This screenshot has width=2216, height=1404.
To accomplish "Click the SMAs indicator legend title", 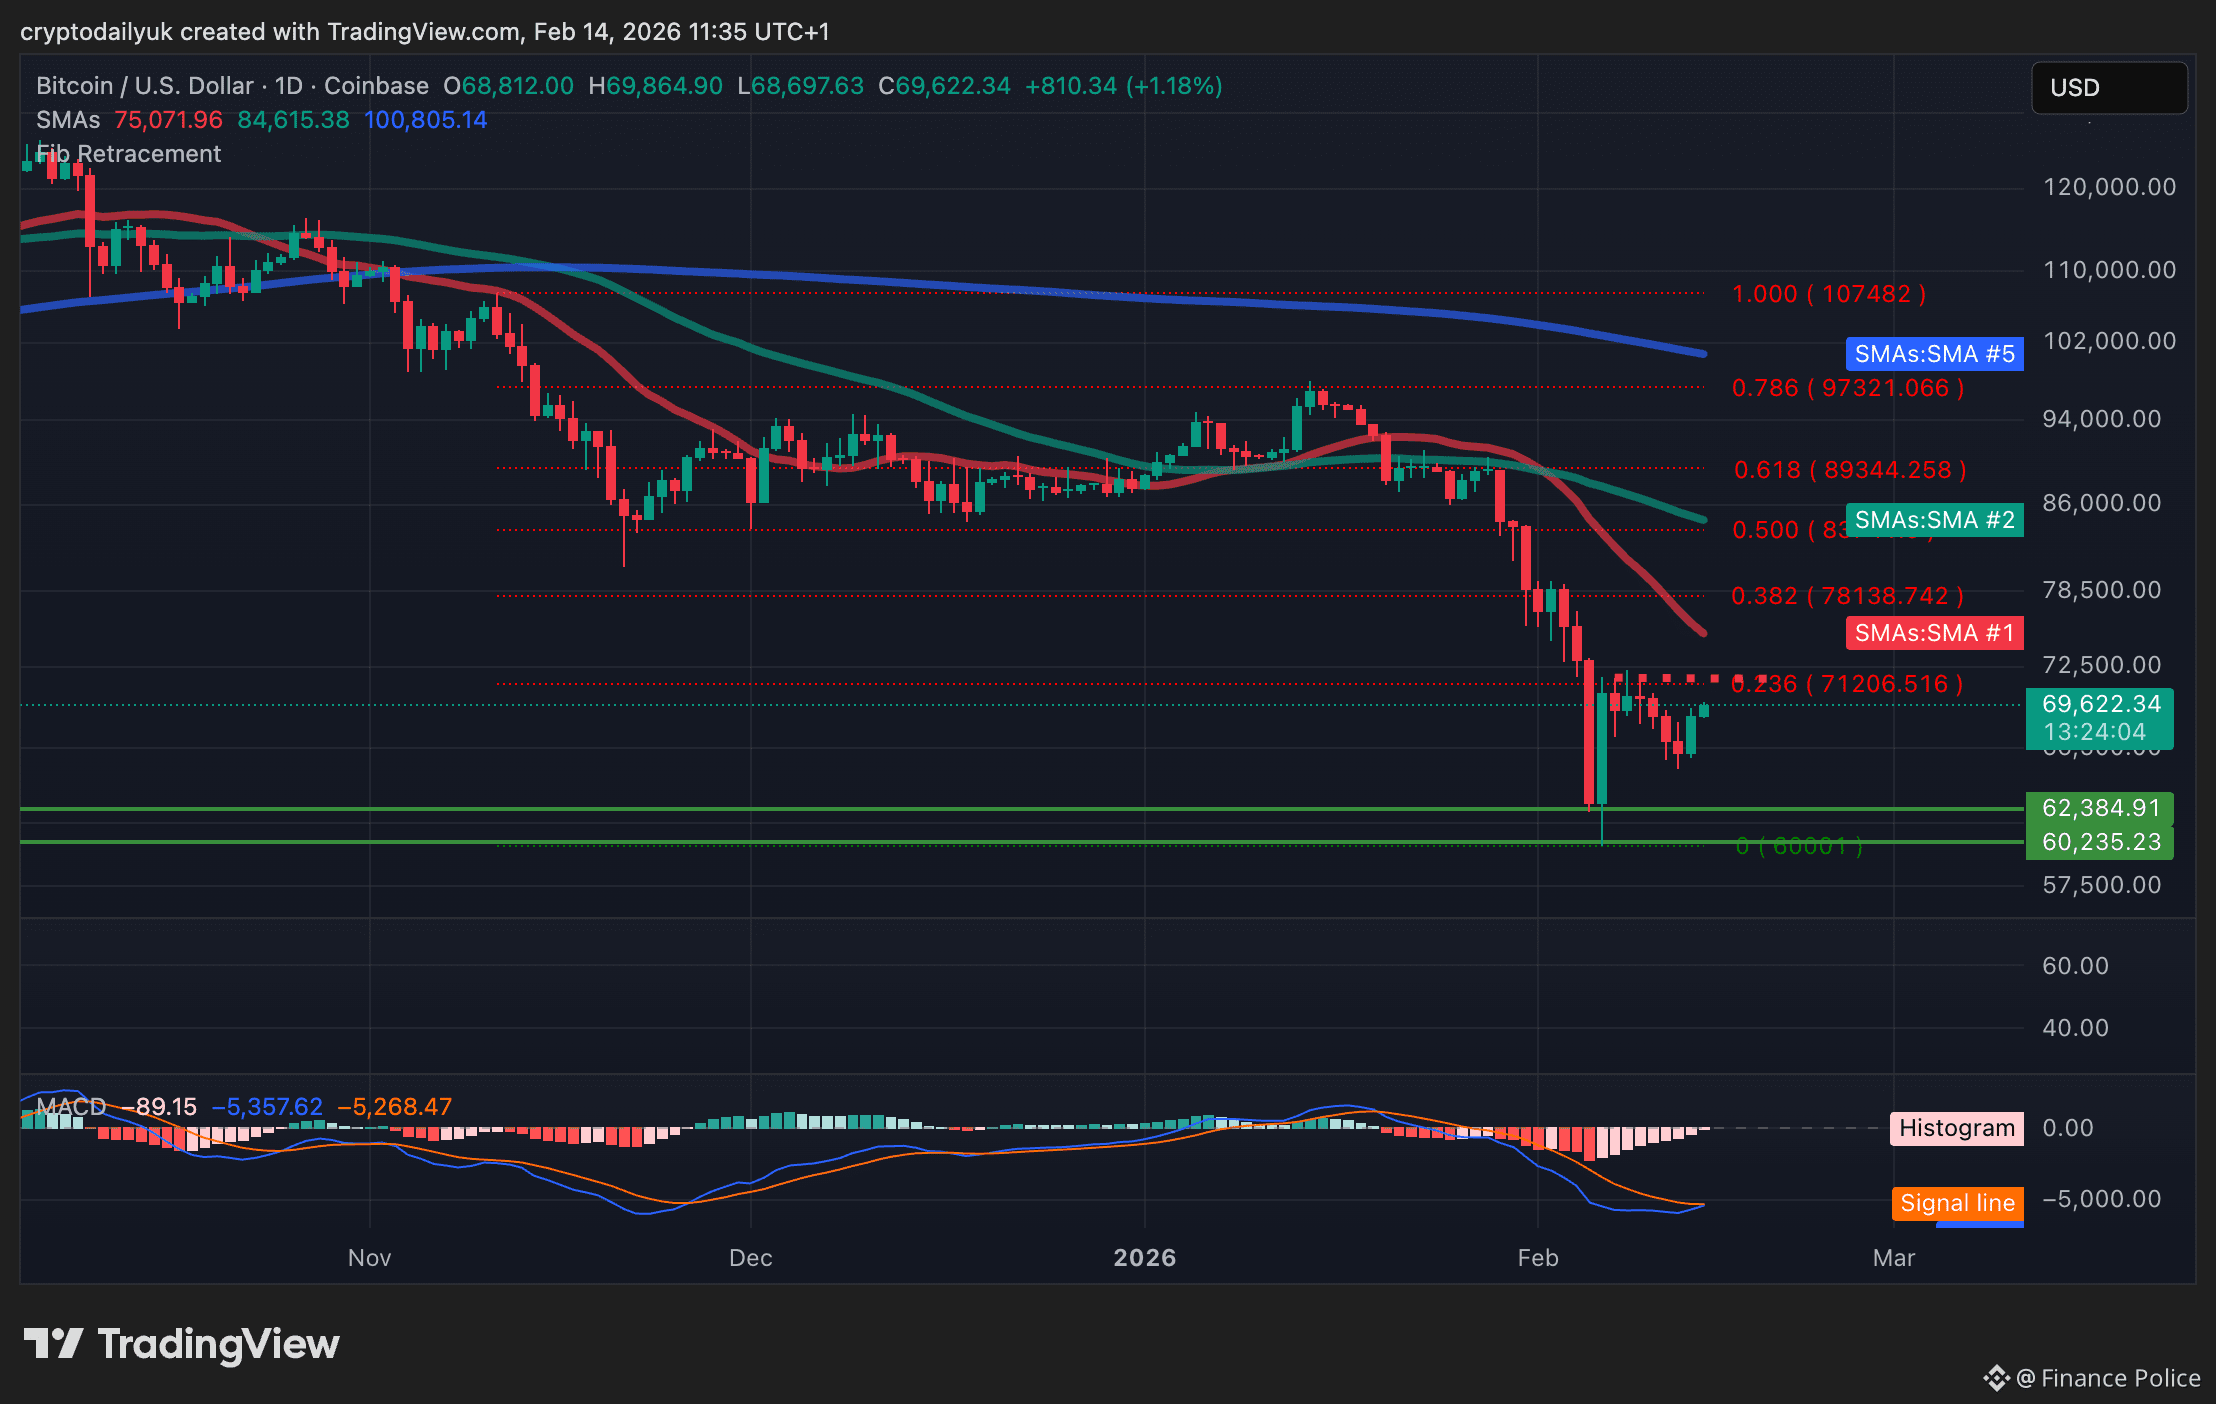I will tap(67, 120).
